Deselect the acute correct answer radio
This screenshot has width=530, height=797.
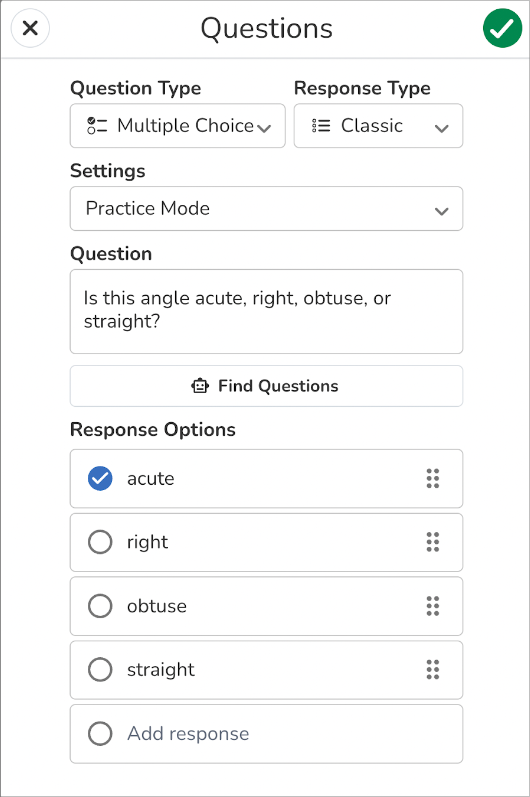(x=100, y=478)
